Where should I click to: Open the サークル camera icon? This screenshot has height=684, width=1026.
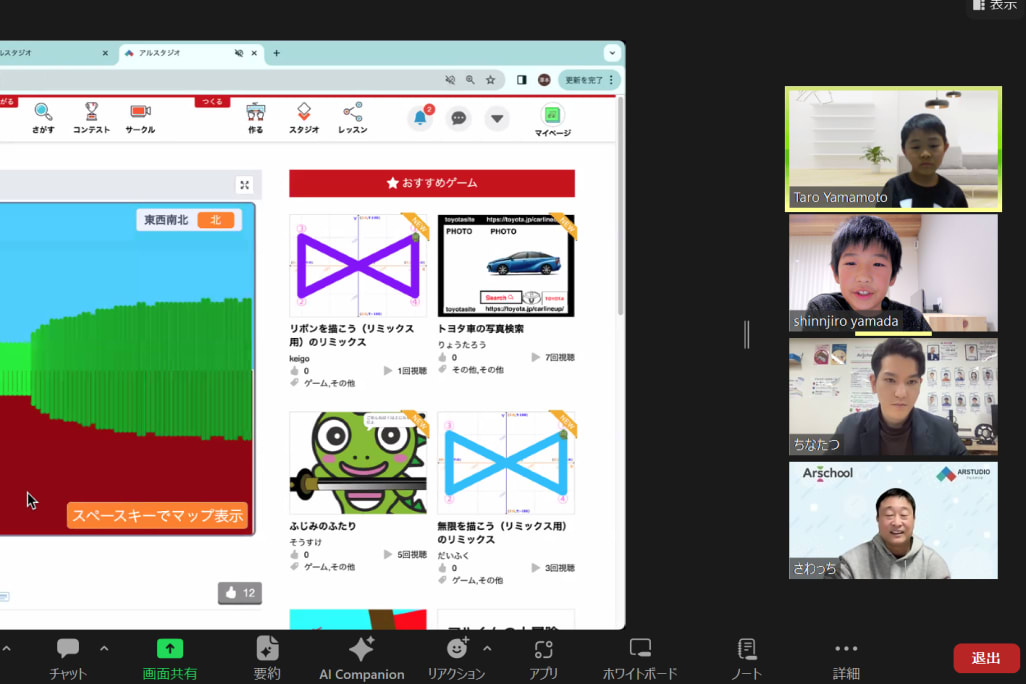point(140,113)
